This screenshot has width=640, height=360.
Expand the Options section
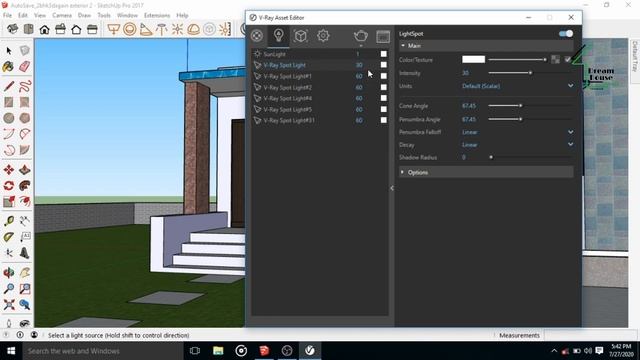(486, 172)
